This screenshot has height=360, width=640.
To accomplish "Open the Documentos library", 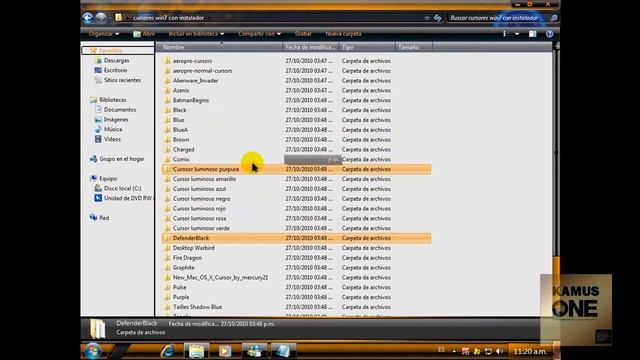I will (120, 109).
